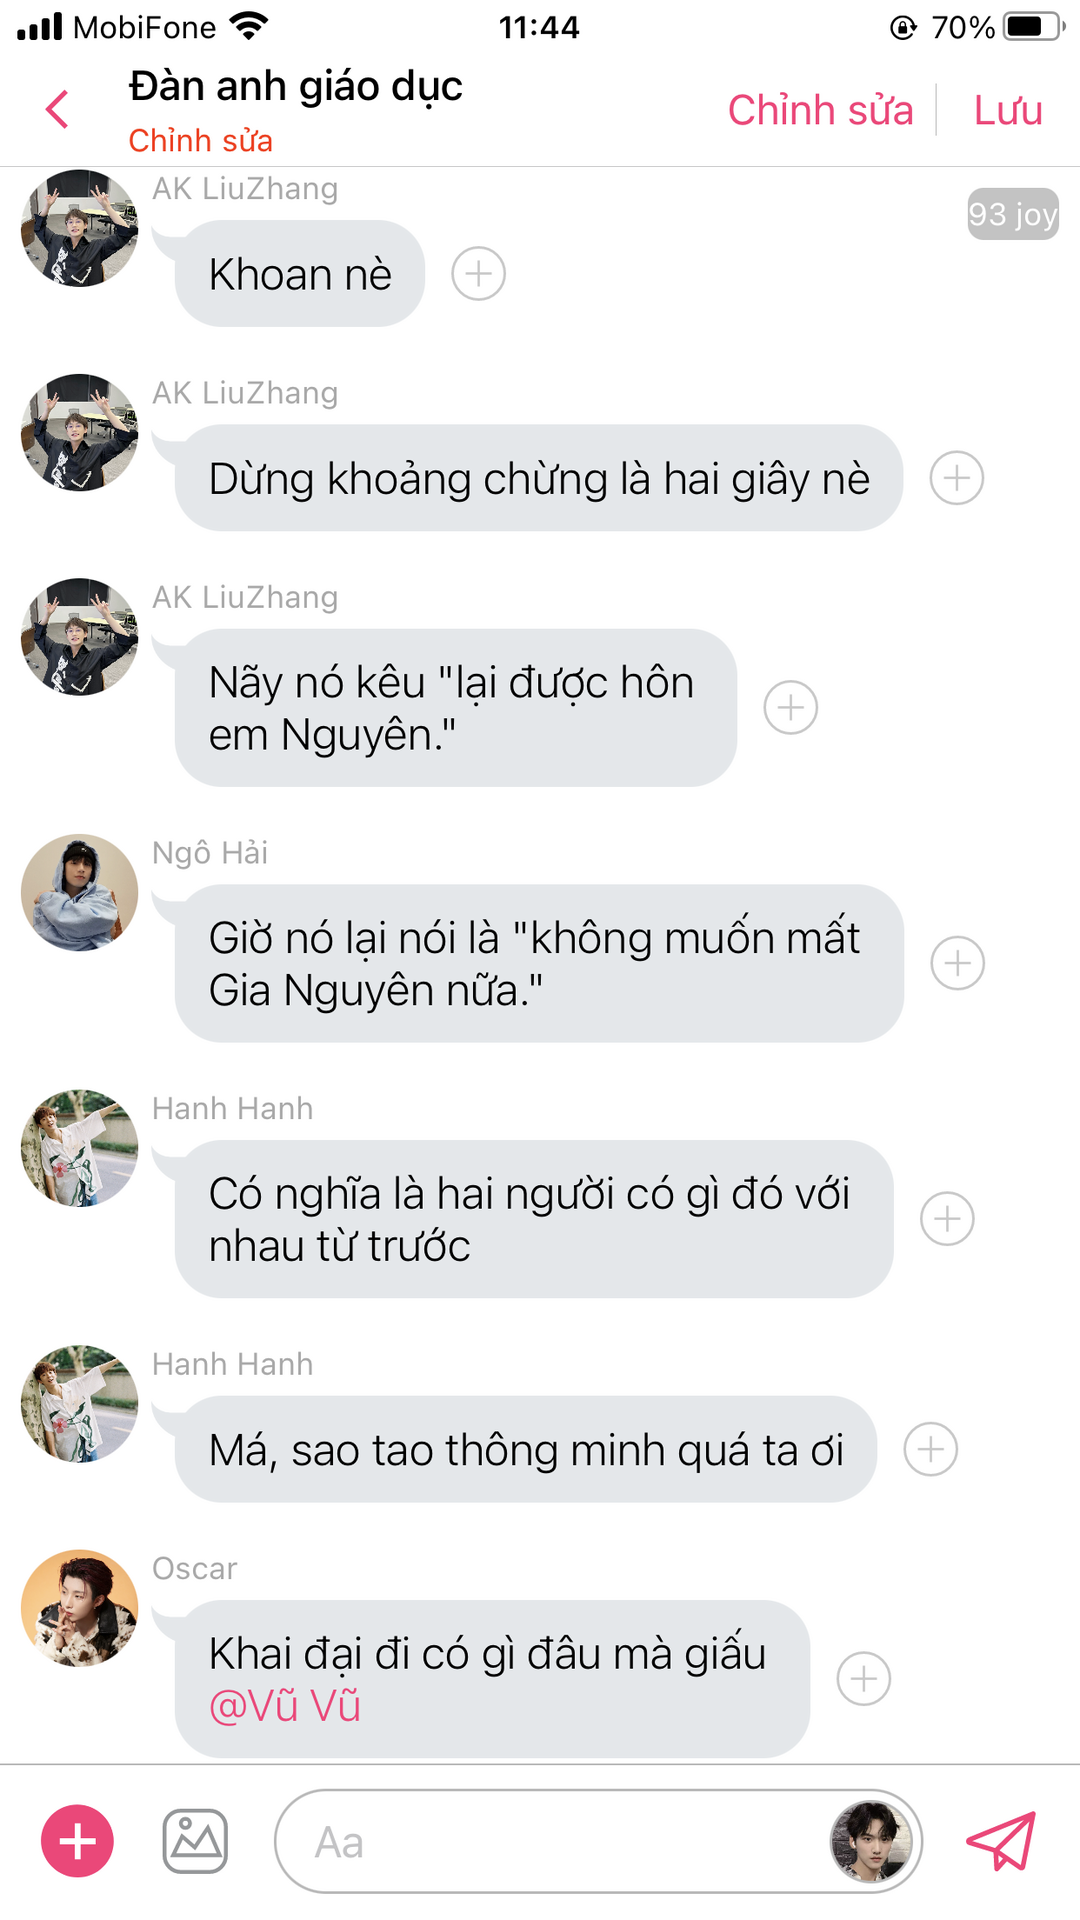1080x1920 pixels.
Task: Tap plus icon beside 'Có nghĩa là' message
Action: (947, 1219)
